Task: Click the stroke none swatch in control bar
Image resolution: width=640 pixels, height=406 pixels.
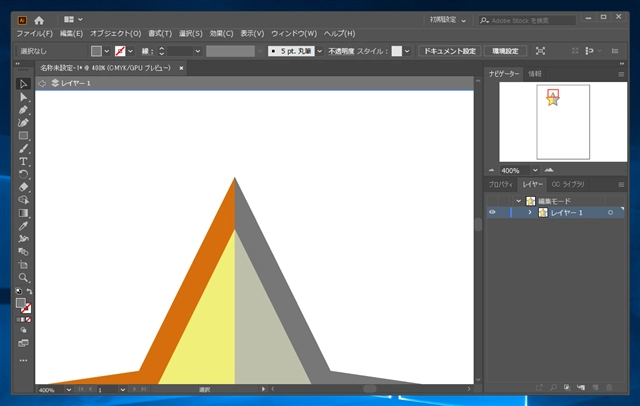Action: [x=120, y=51]
